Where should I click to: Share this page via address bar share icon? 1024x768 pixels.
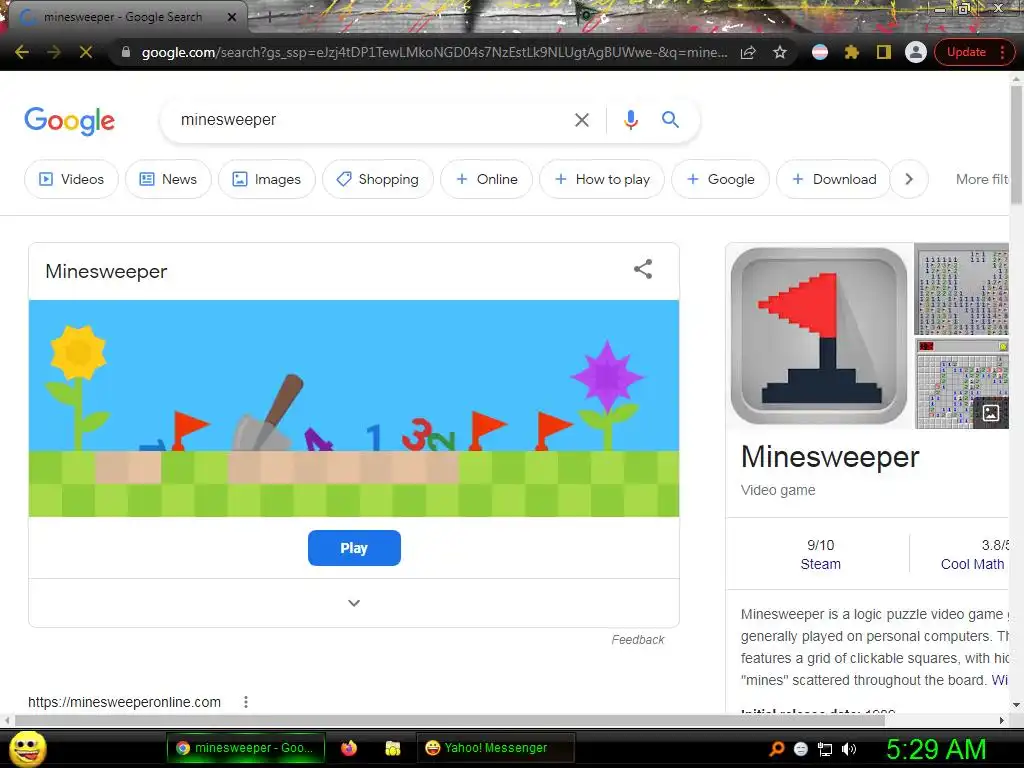(x=748, y=52)
